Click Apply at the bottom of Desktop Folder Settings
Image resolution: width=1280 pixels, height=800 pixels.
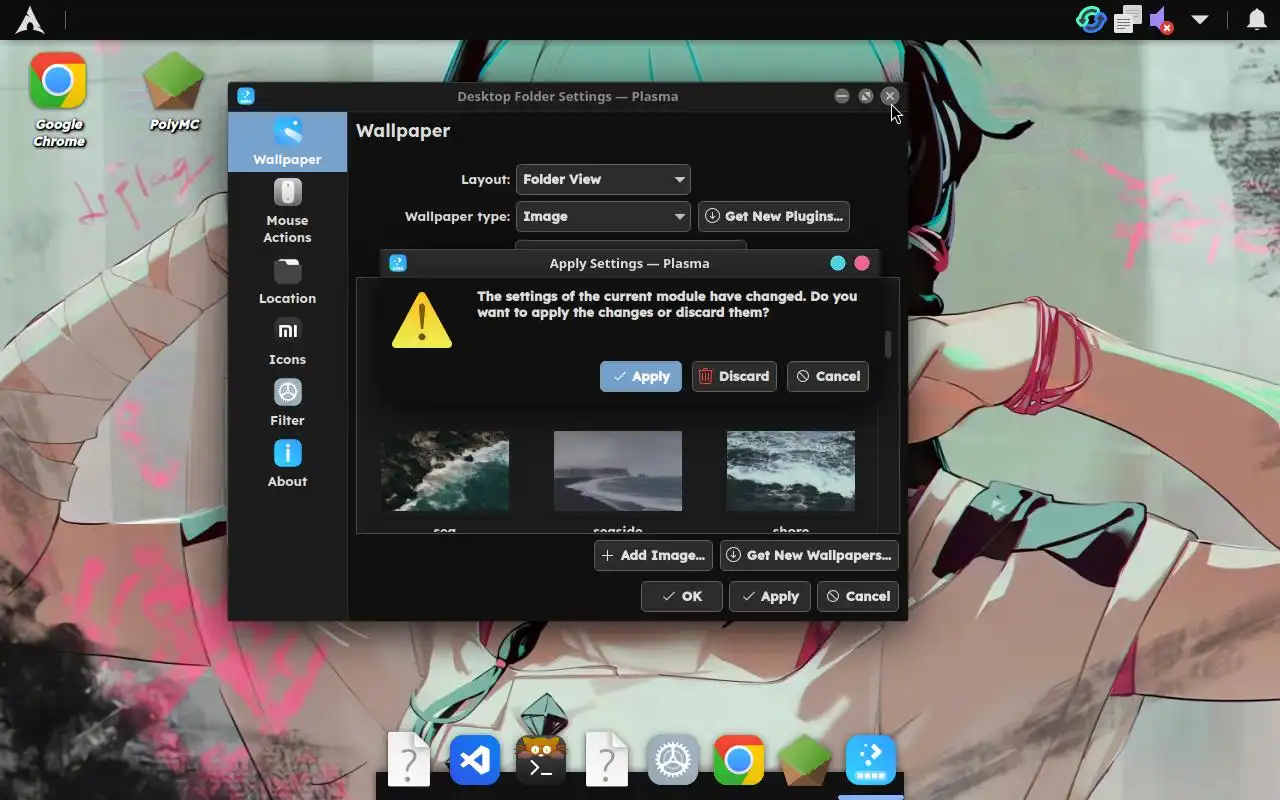point(770,596)
